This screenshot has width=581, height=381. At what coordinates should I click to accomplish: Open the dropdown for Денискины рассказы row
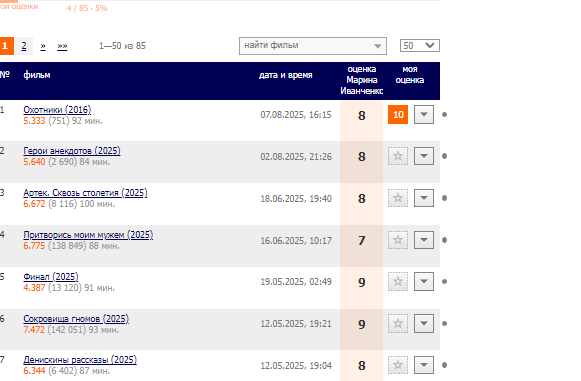click(x=424, y=365)
